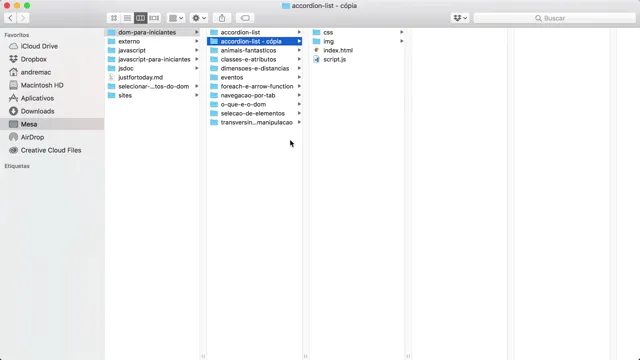The height and width of the screenshot is (360, 640).
Task: Select the javascript folder
Action: (x=153, y=50)
